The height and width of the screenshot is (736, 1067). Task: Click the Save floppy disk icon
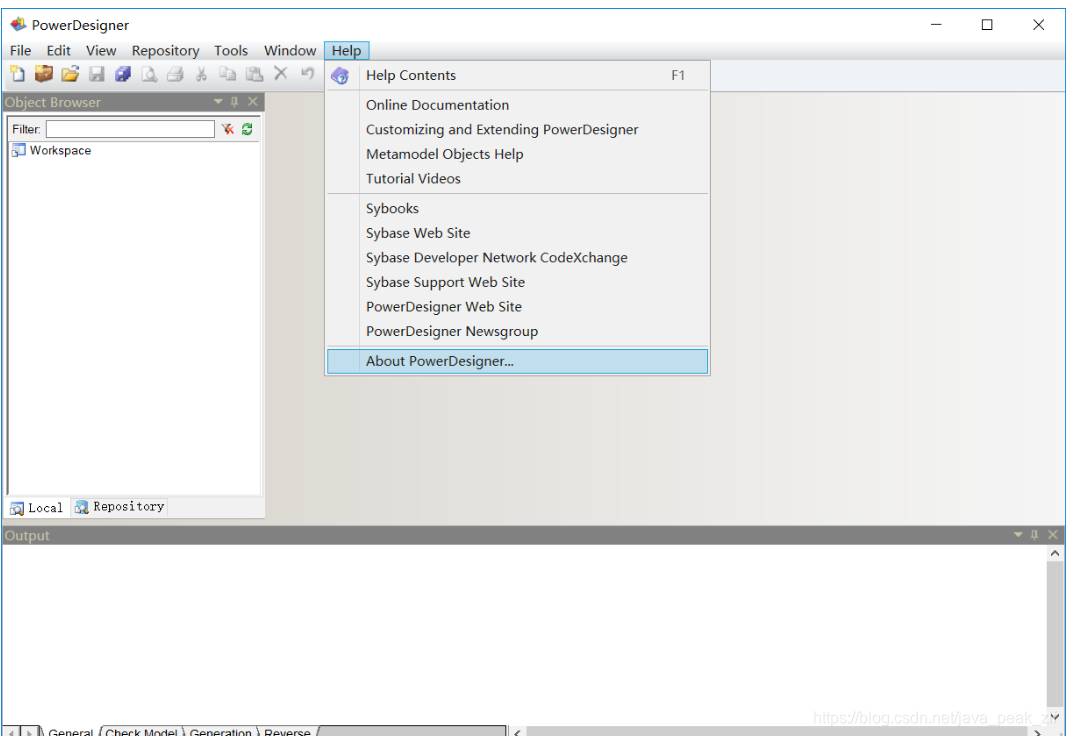[97, 73]
